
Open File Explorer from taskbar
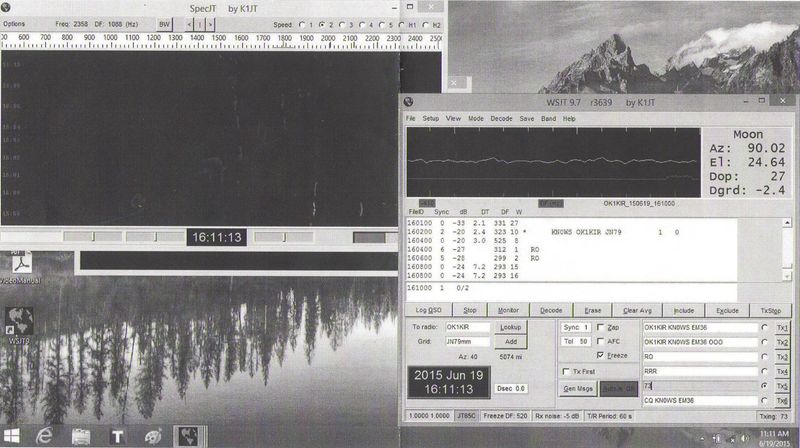(81, 436)
